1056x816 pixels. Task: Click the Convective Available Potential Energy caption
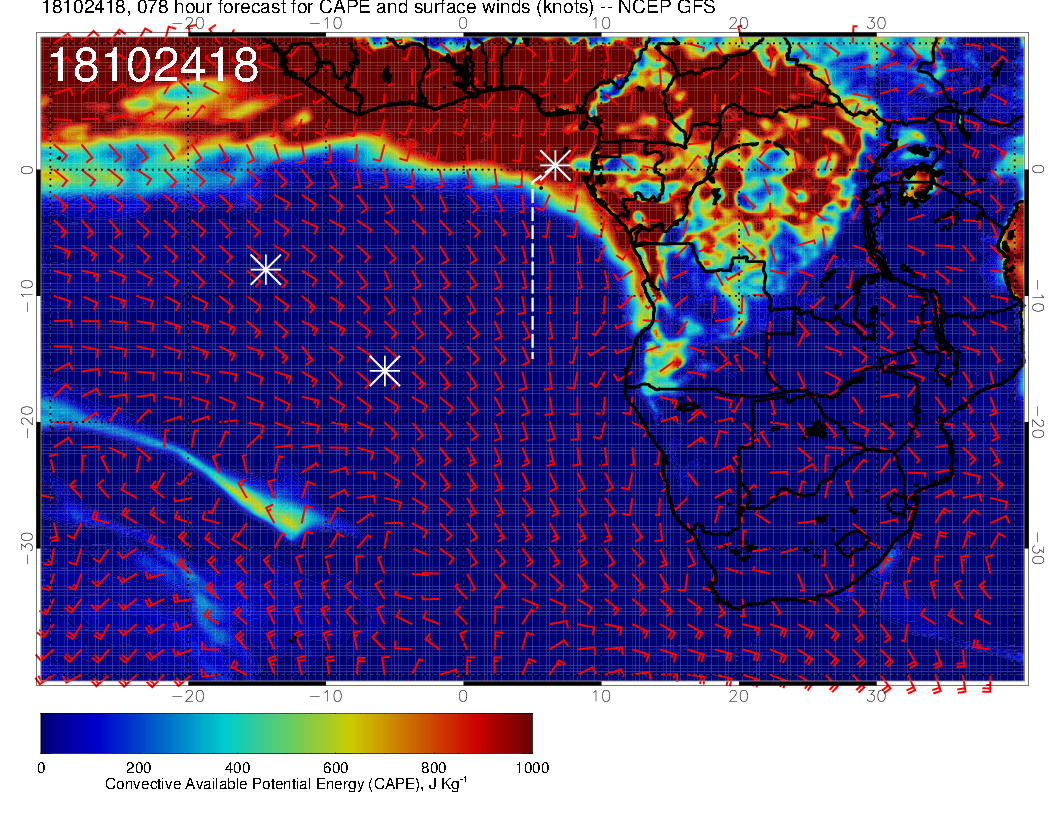coord(286,785)
